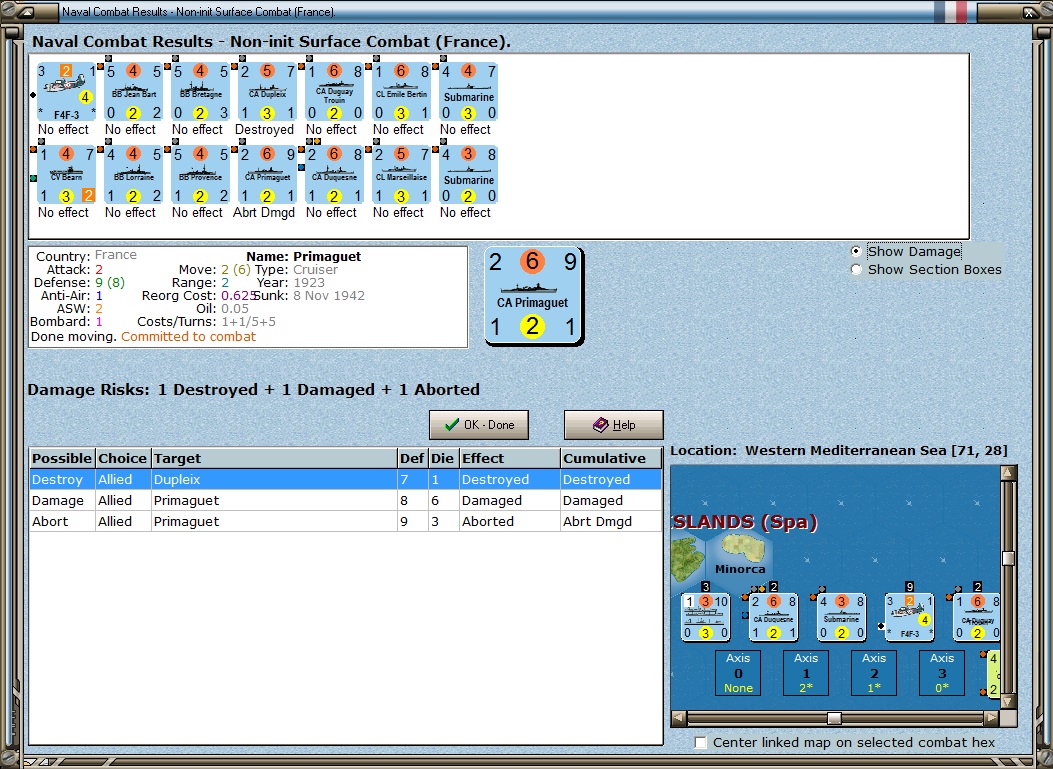Viewport: 1053px width, 769px height.
Task: Select the CA Duquesne counter in results grid
Action: coord(334,175)
